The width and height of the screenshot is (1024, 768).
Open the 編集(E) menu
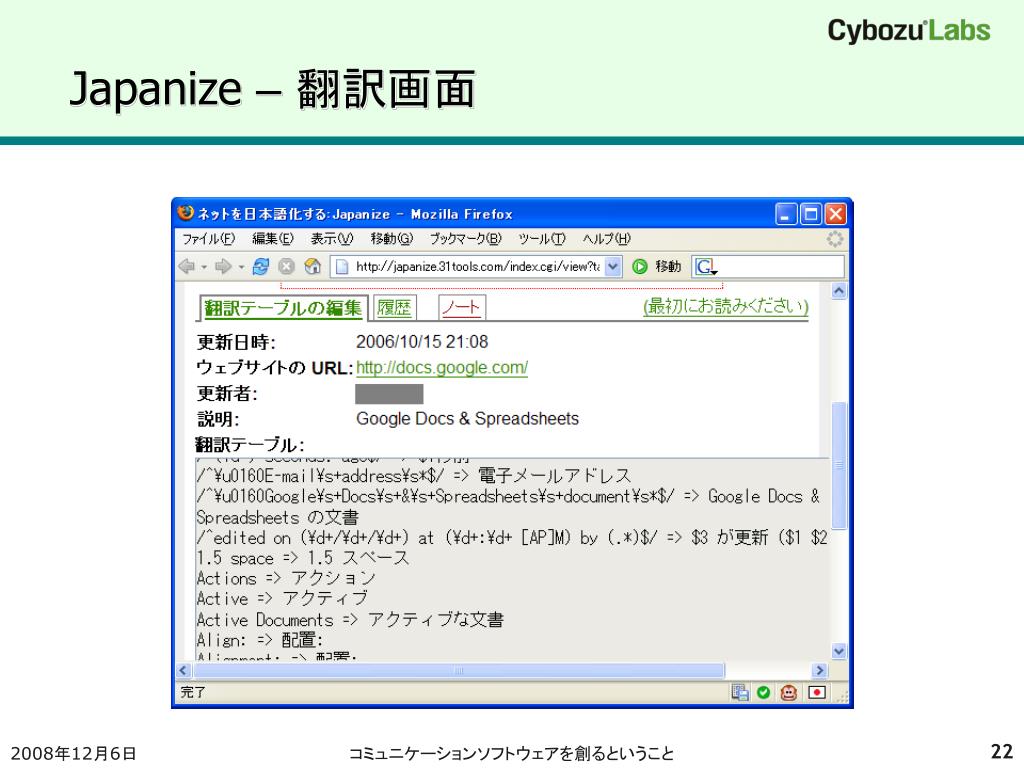[x=273, y=239]
